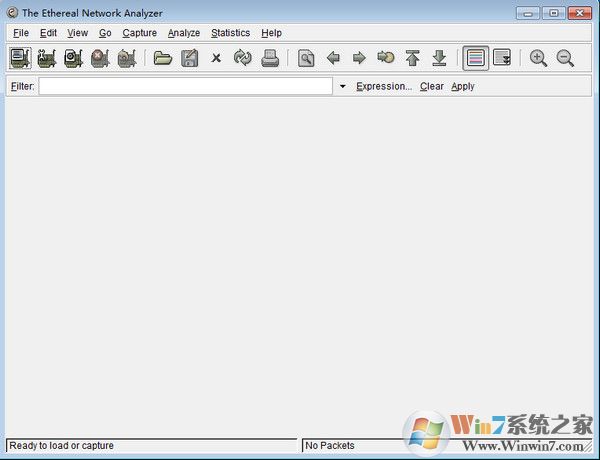The image size is (600, 460).
Task: Jump to the last packet
Action: pyautogui.click(x=439, y=58)
